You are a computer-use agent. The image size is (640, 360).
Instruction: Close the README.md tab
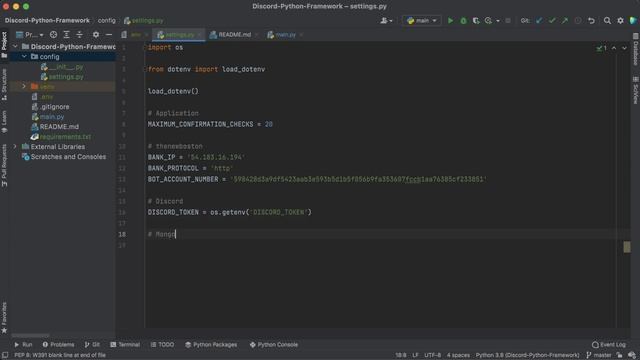[x=256, y=35]
